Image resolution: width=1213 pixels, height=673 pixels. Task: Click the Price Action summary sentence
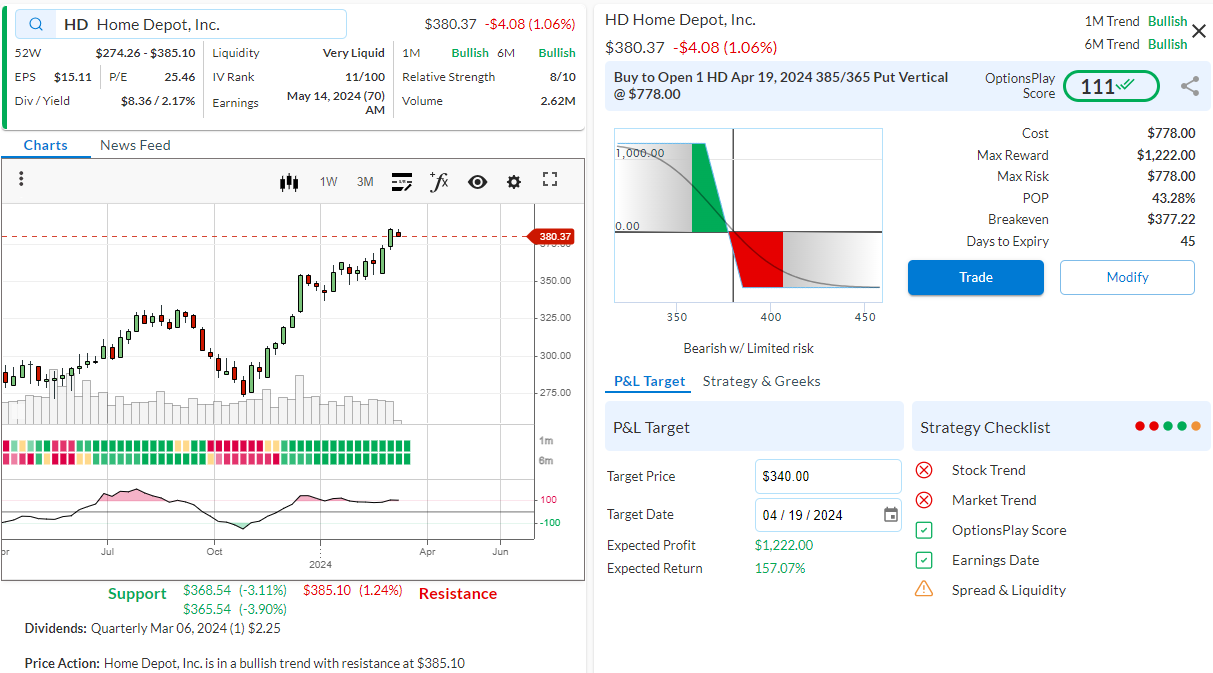[245, 663]
